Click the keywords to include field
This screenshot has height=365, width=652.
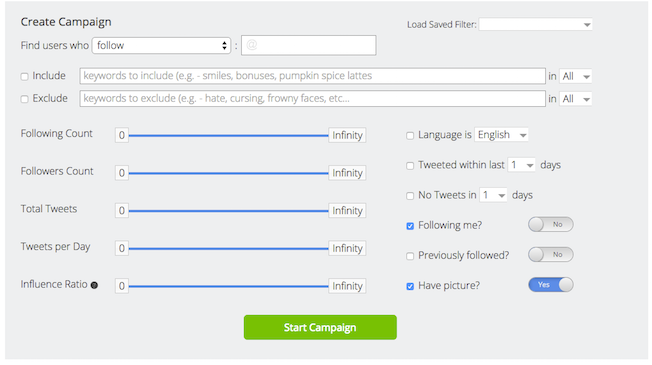(x=312, y=76)
